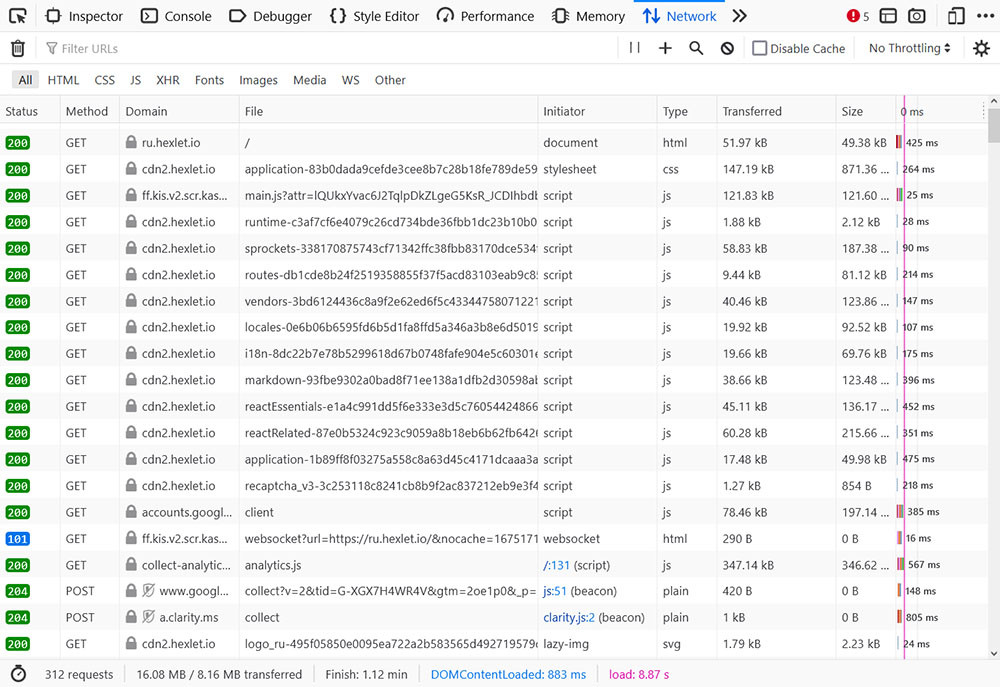Viewport: 1000px width, 687px height.
Task: Clear all network requests using trash icon
Action: click(17, 48)
